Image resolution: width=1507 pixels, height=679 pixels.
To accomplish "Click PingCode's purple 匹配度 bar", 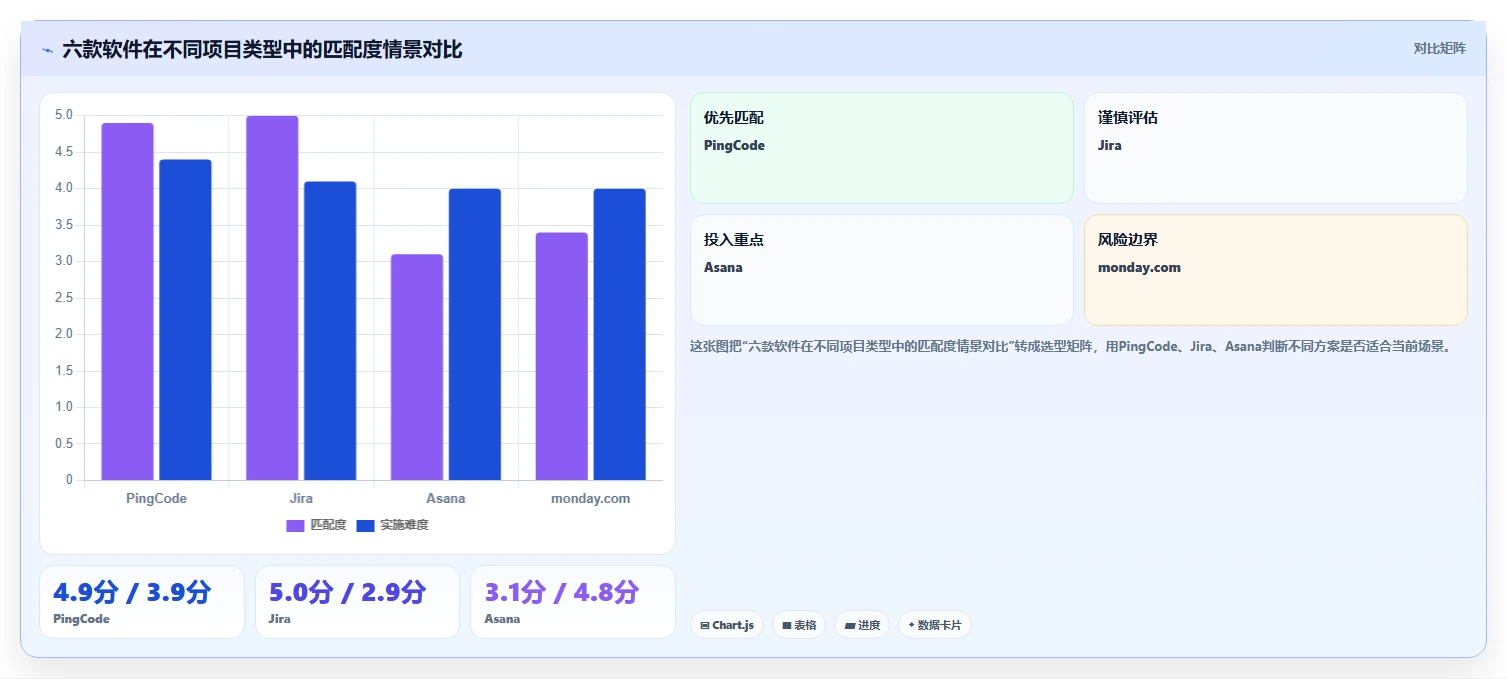I will point(127,301).
